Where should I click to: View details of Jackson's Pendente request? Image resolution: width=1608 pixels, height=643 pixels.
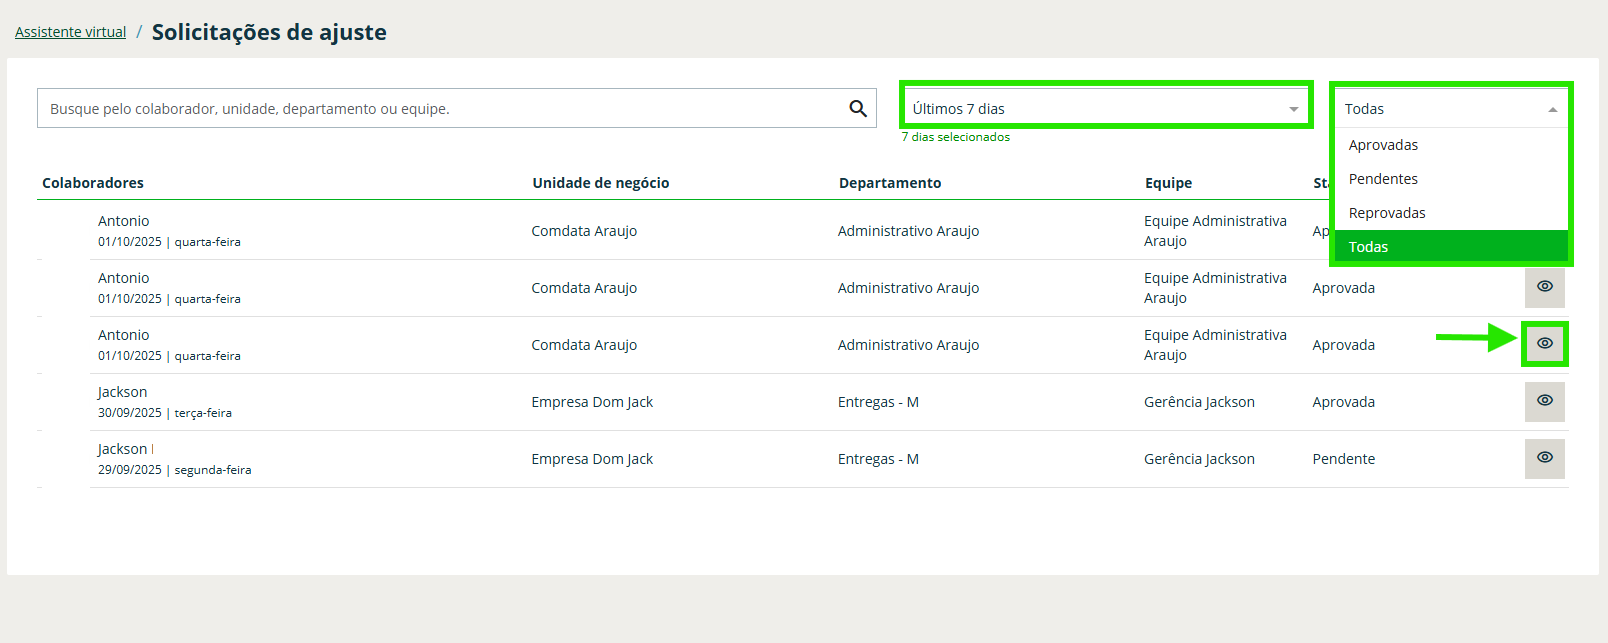point(1544,458)
